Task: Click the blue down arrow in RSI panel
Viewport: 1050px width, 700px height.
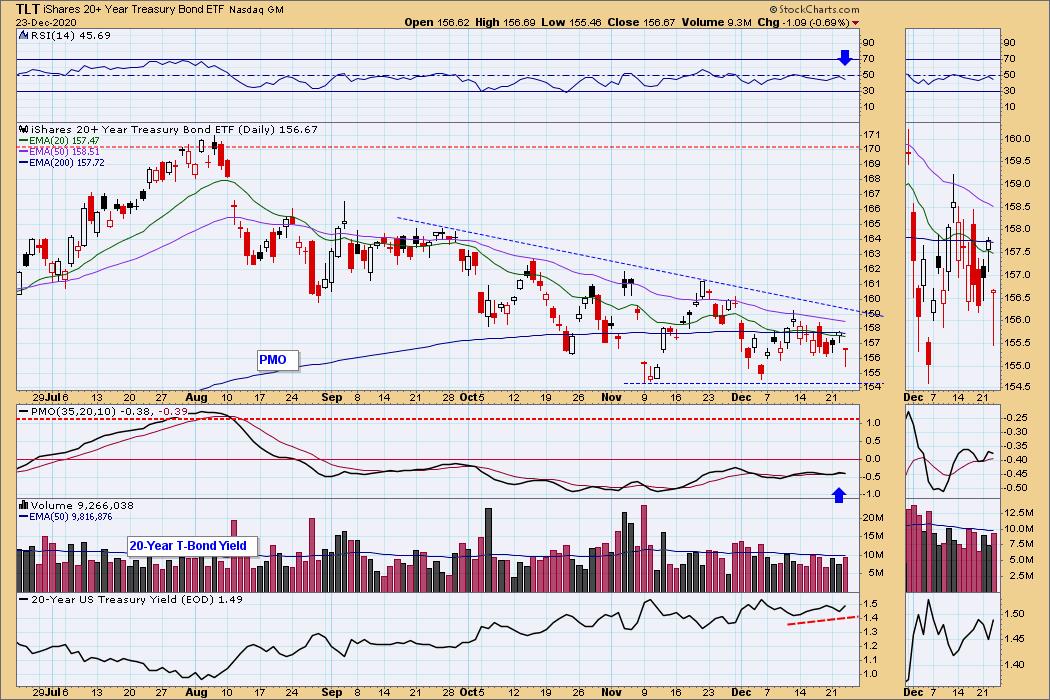Action: pos(845,58)
